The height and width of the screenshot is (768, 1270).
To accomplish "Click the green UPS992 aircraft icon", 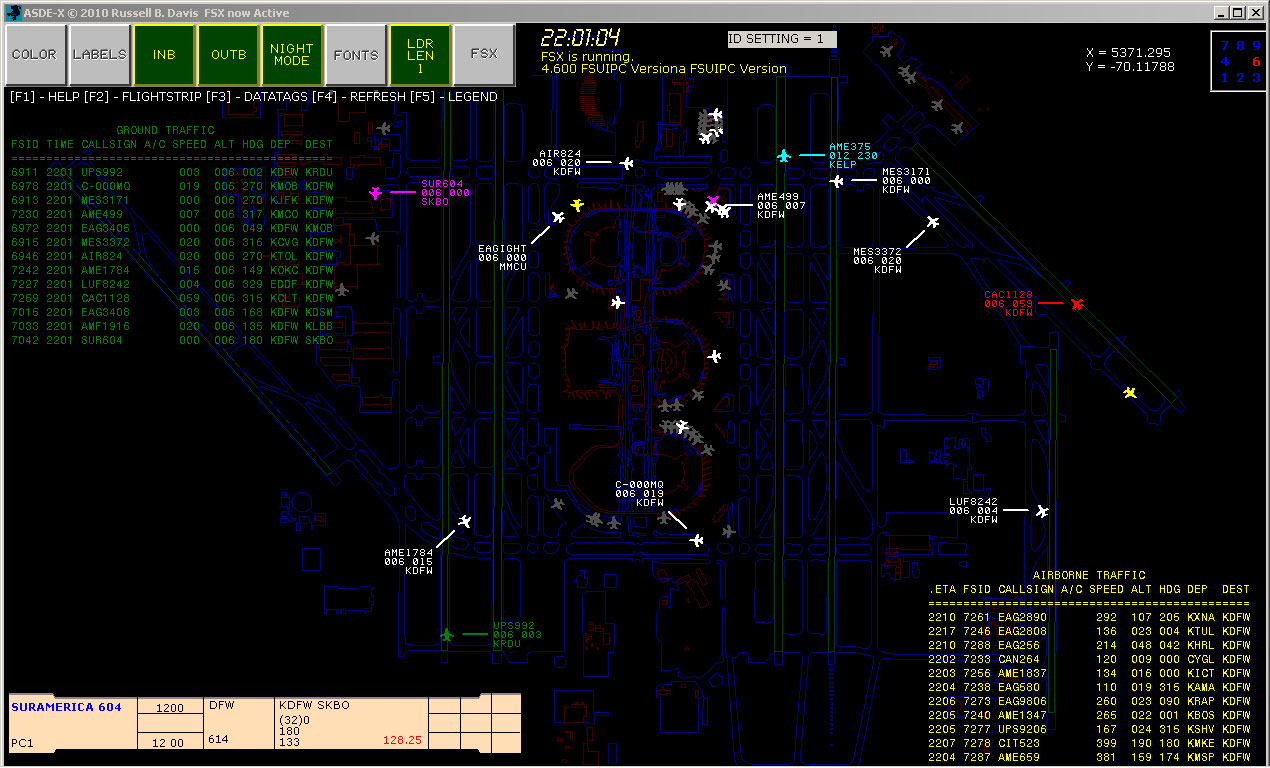I will [446, 633].
